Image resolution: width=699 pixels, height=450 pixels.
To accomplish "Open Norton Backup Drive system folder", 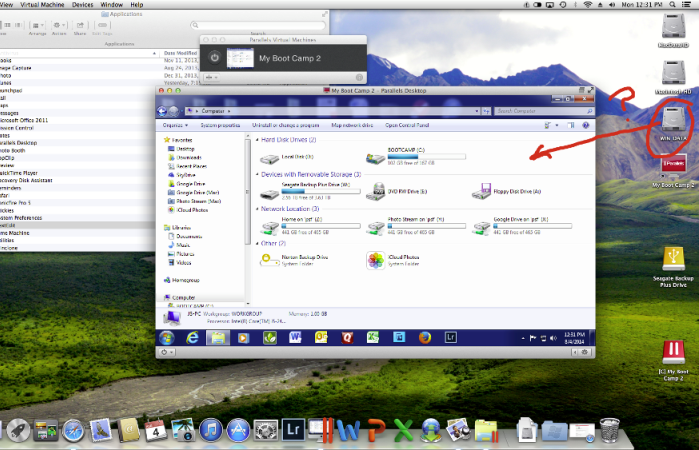I will (294, 260).
